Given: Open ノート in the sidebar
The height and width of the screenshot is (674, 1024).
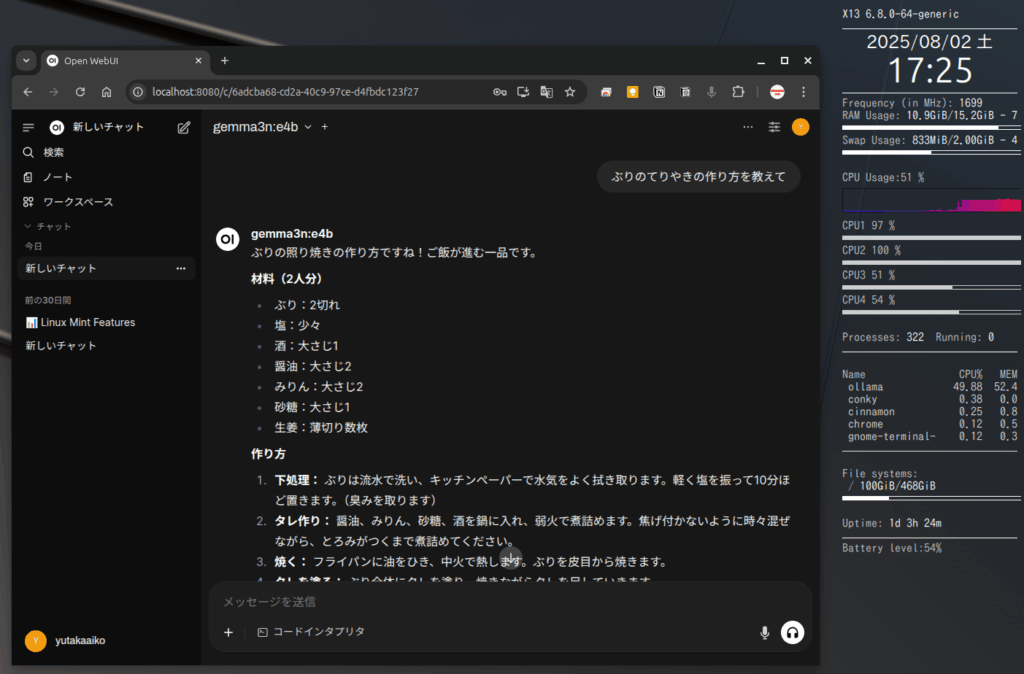Looking at the screenshot, I should [x=57, y=177].
